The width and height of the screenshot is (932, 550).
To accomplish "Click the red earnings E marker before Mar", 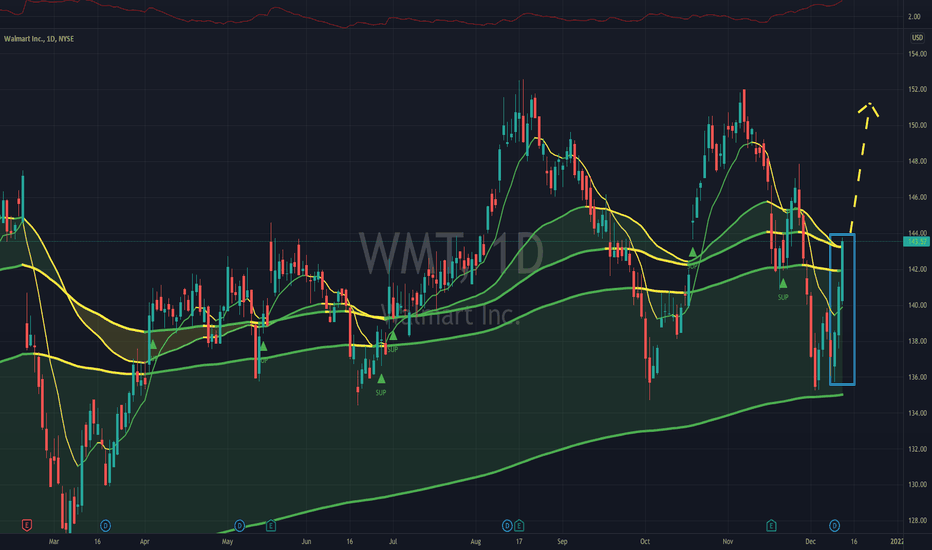I will pyautogui.click(x=27, y=525).
